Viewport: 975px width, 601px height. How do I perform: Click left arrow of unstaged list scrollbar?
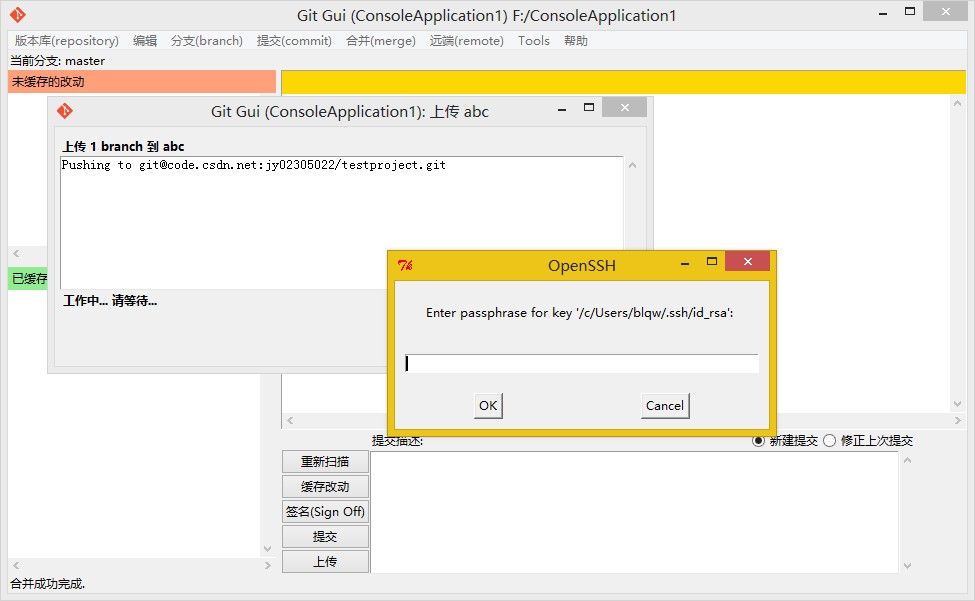pyautogui.click(x=16, y=254)
